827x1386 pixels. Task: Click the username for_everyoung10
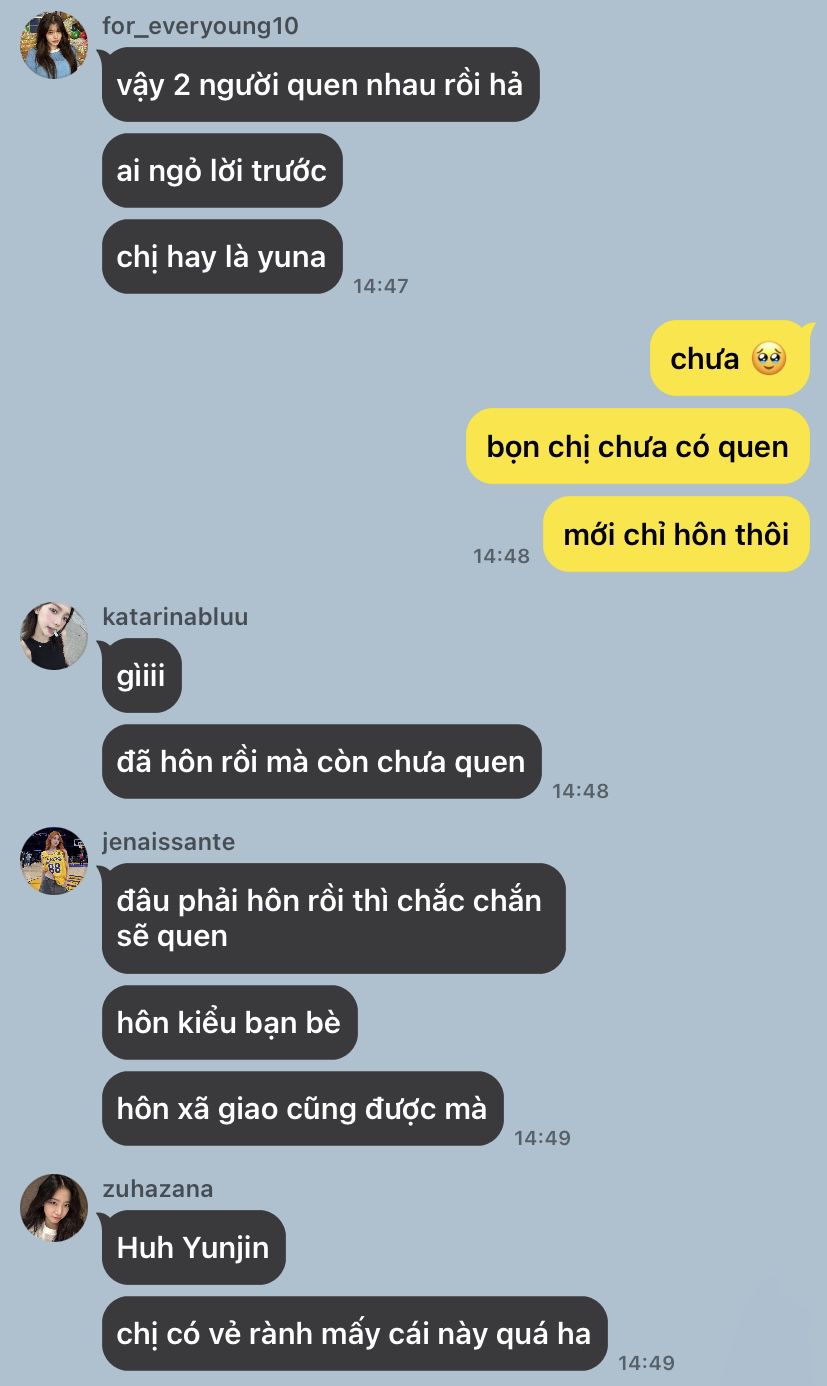click(200, 26)
